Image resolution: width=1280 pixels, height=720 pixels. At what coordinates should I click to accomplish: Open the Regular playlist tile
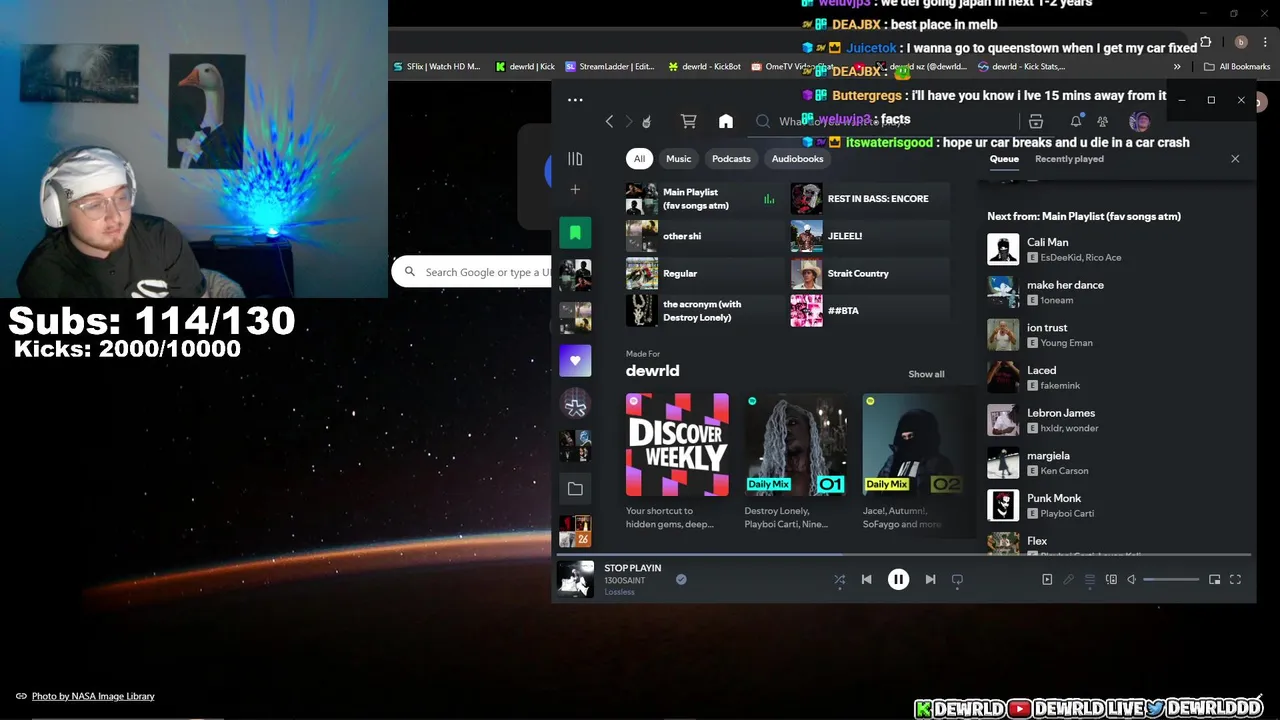[x=705, y=273]
